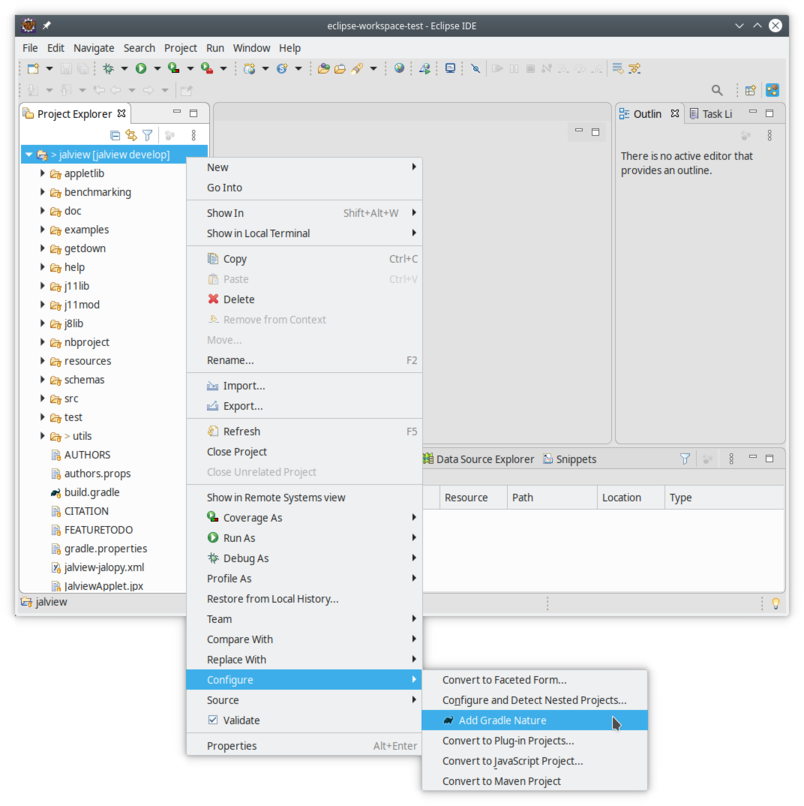
Task: Expand the src folder
Action: 42,398
